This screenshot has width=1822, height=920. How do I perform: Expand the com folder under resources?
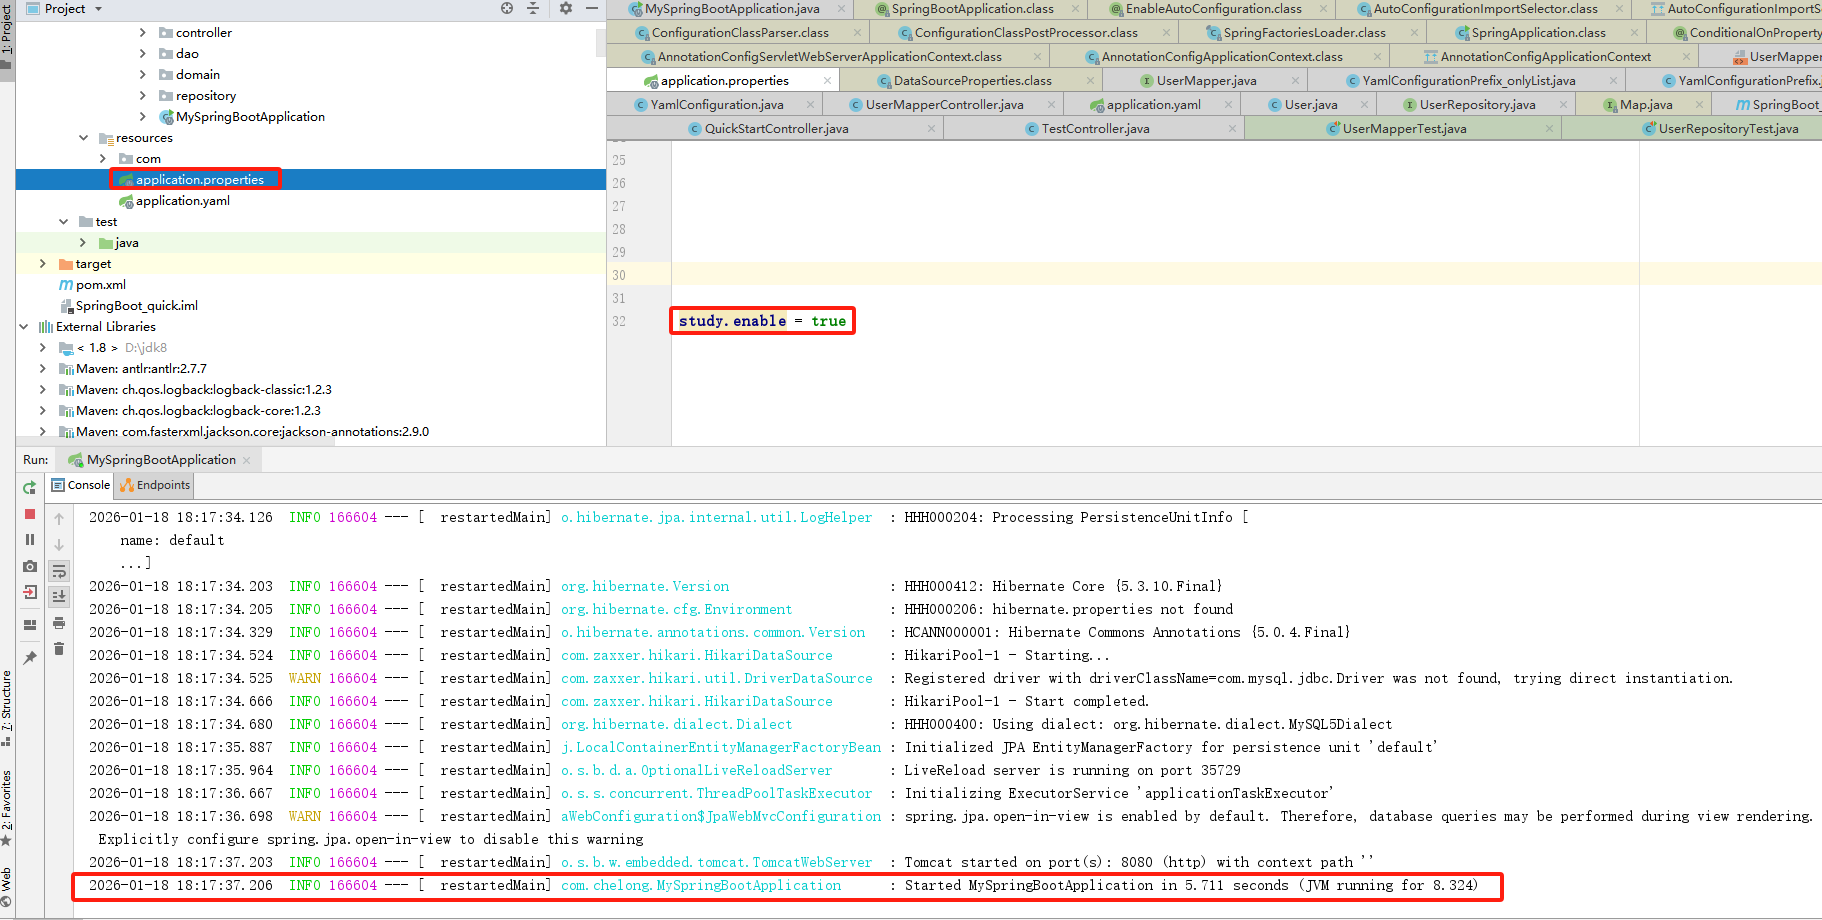103,159
